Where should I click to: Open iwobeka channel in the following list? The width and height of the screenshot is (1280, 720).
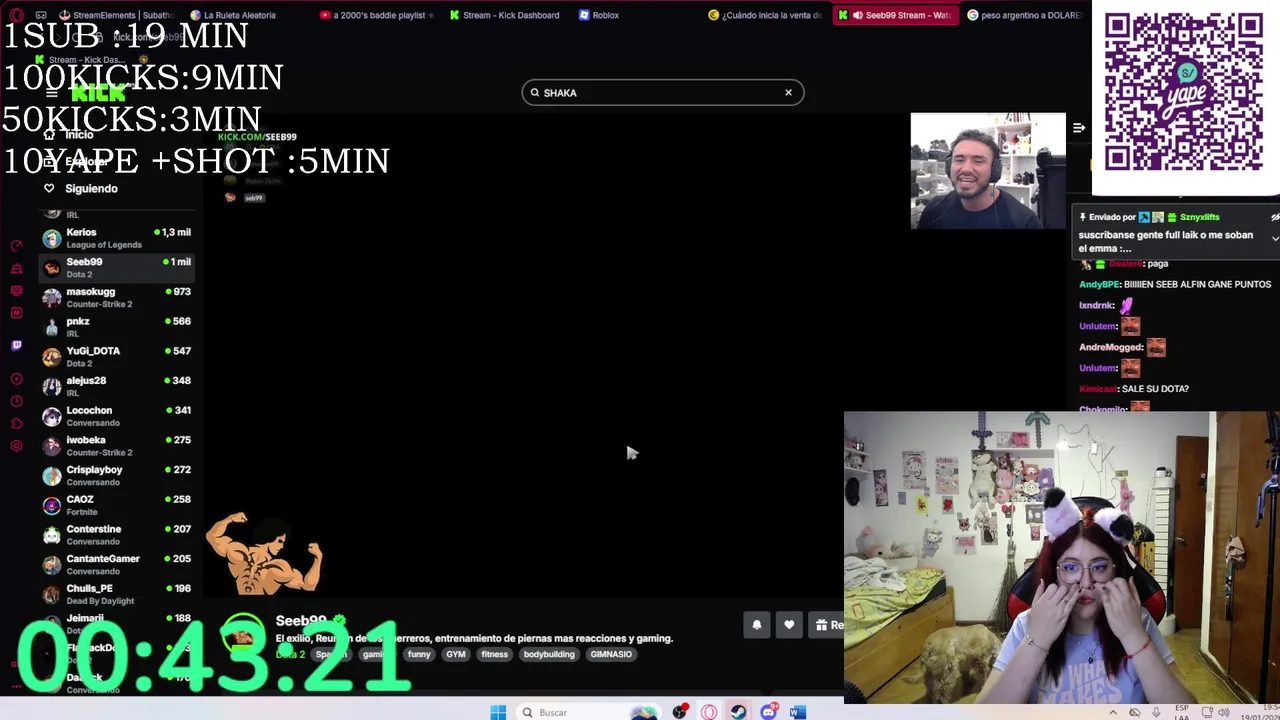tap(116, 446)
